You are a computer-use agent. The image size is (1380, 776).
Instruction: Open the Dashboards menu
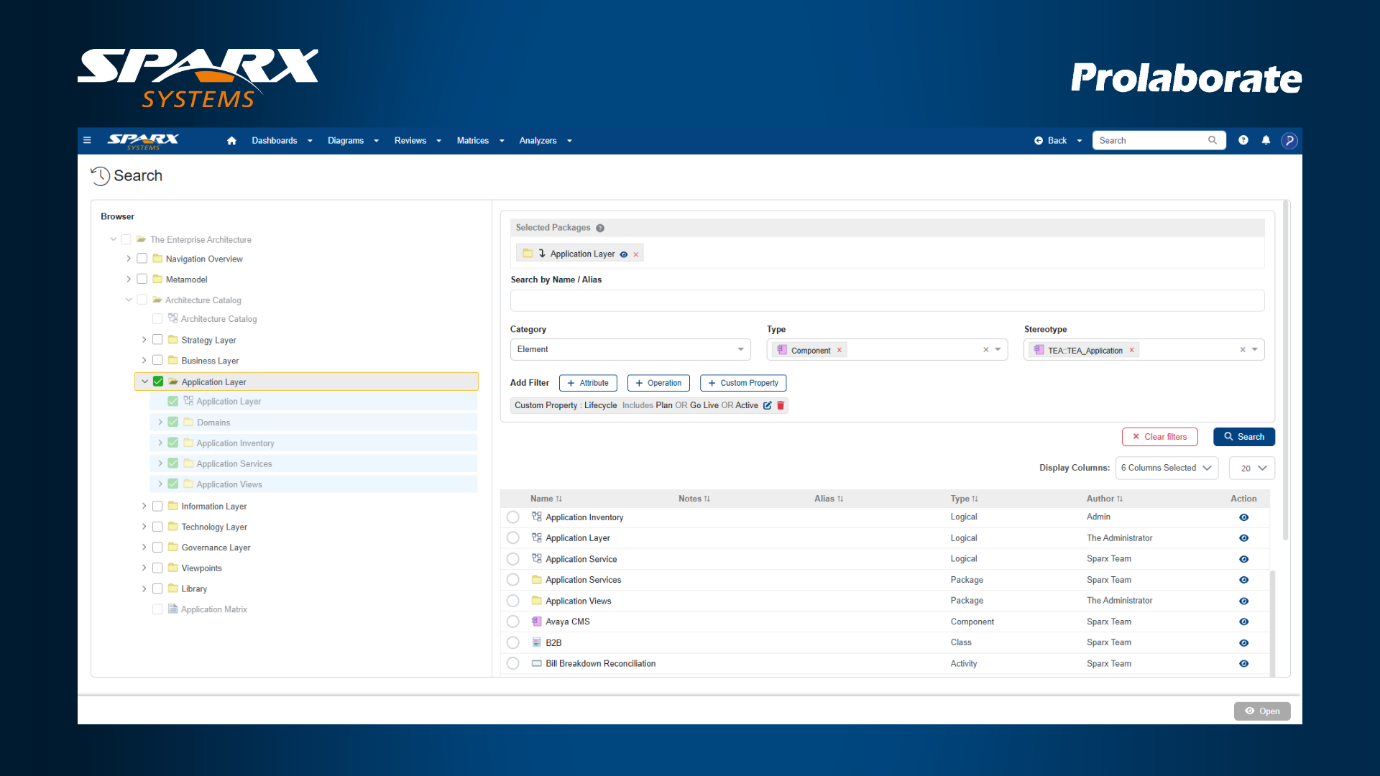point(282,141)
